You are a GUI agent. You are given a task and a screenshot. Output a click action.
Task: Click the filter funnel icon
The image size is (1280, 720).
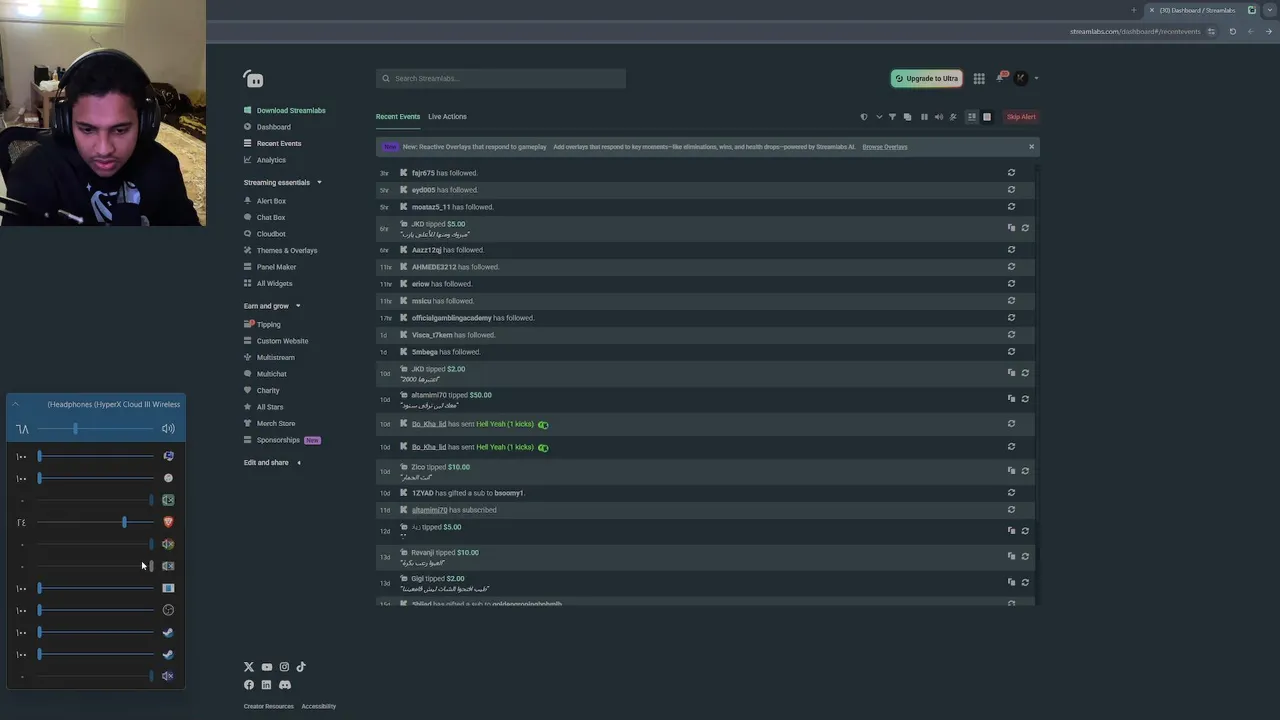(893, 117)
